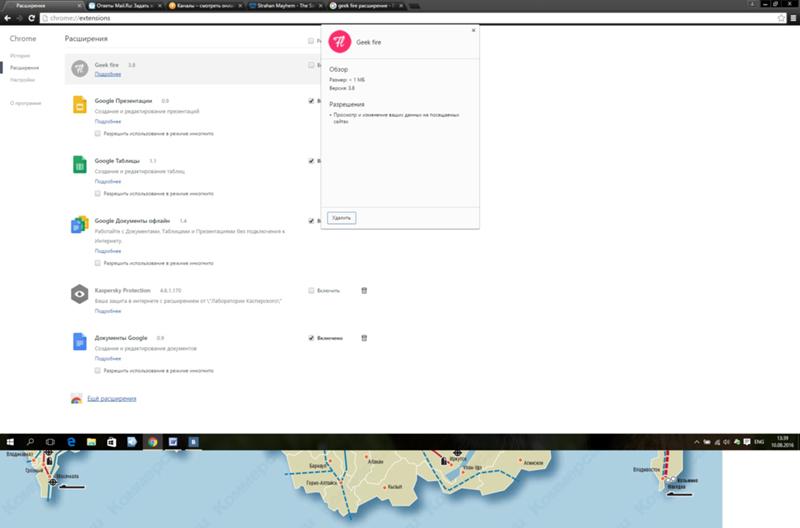Open Подробнее link for Документы Google

tap(108, 358)
